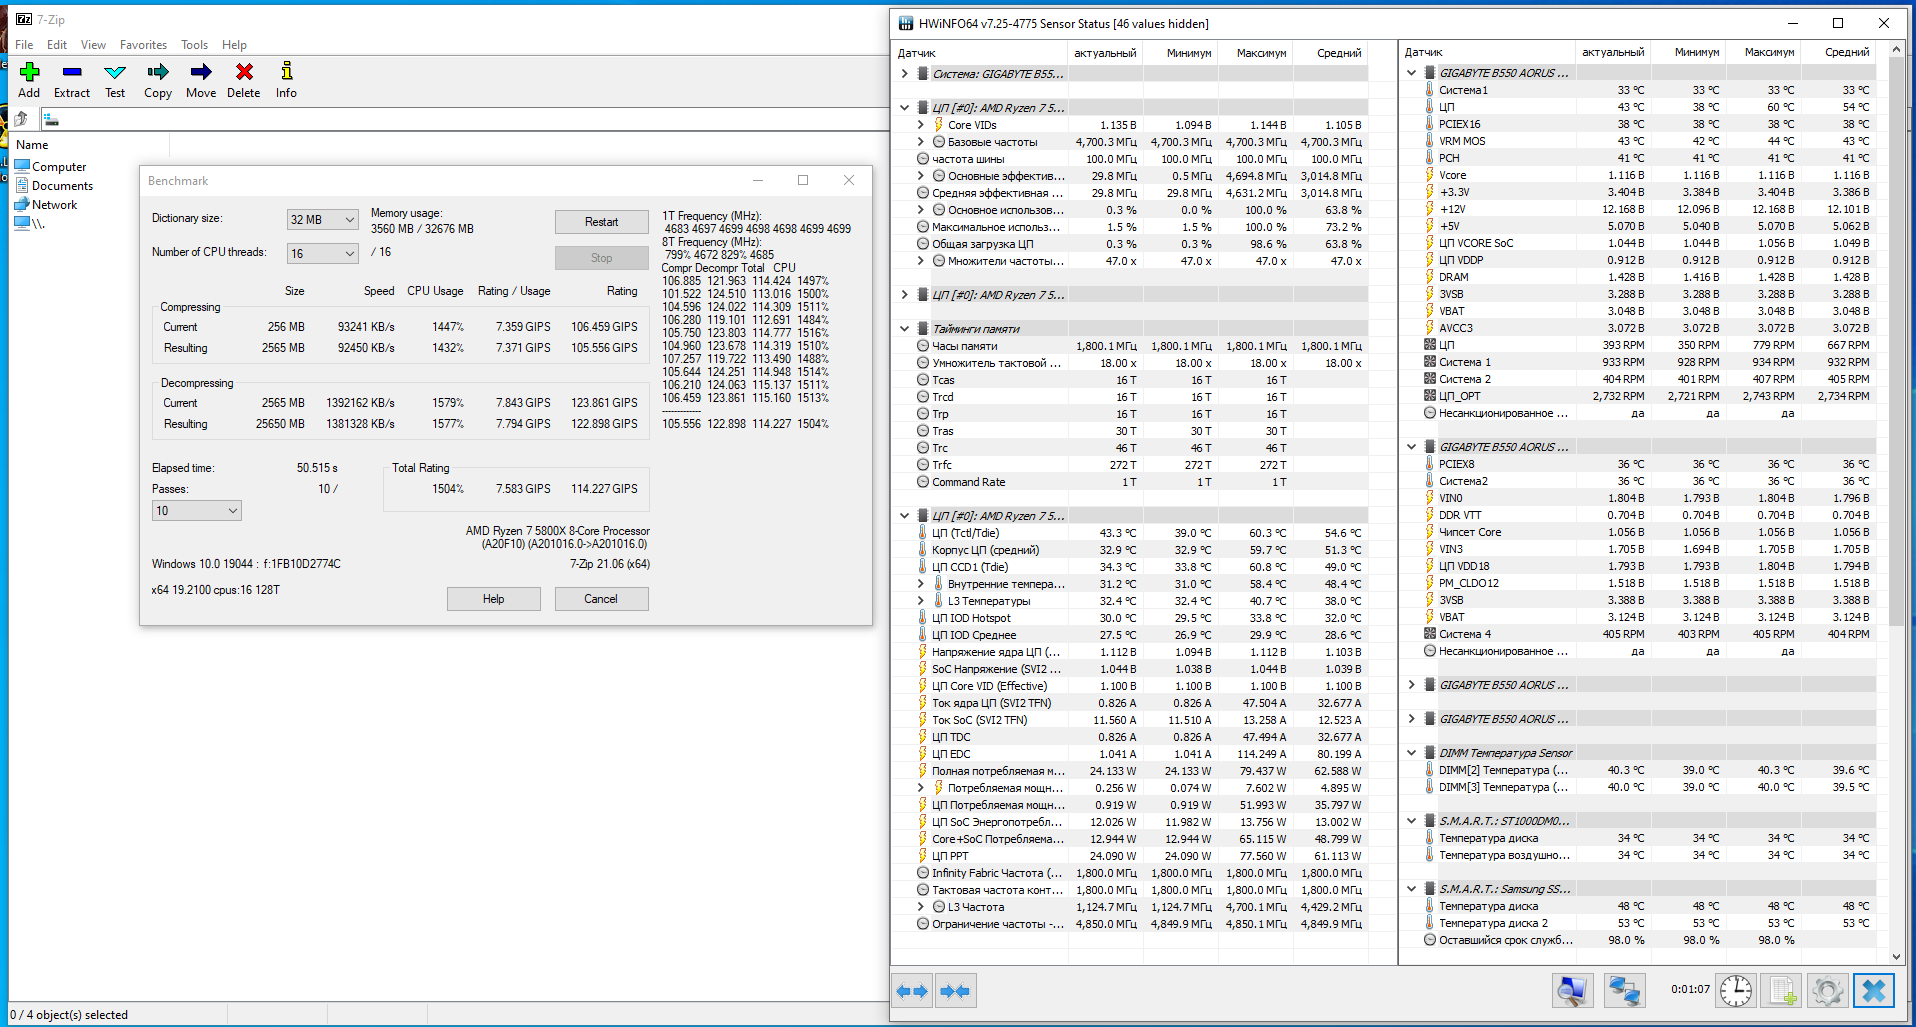Open the File menu in 7-Zip
The width and height of the screenshot is (1916, 1027).
pyautogui.click(x=24, y=45)
